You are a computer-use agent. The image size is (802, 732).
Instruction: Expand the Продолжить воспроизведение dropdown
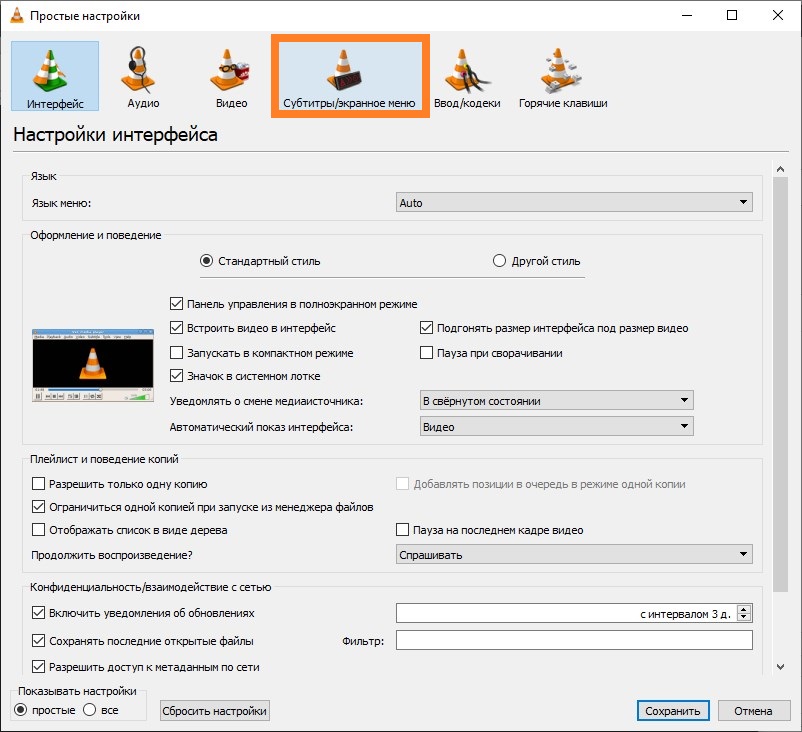(574, 555)
